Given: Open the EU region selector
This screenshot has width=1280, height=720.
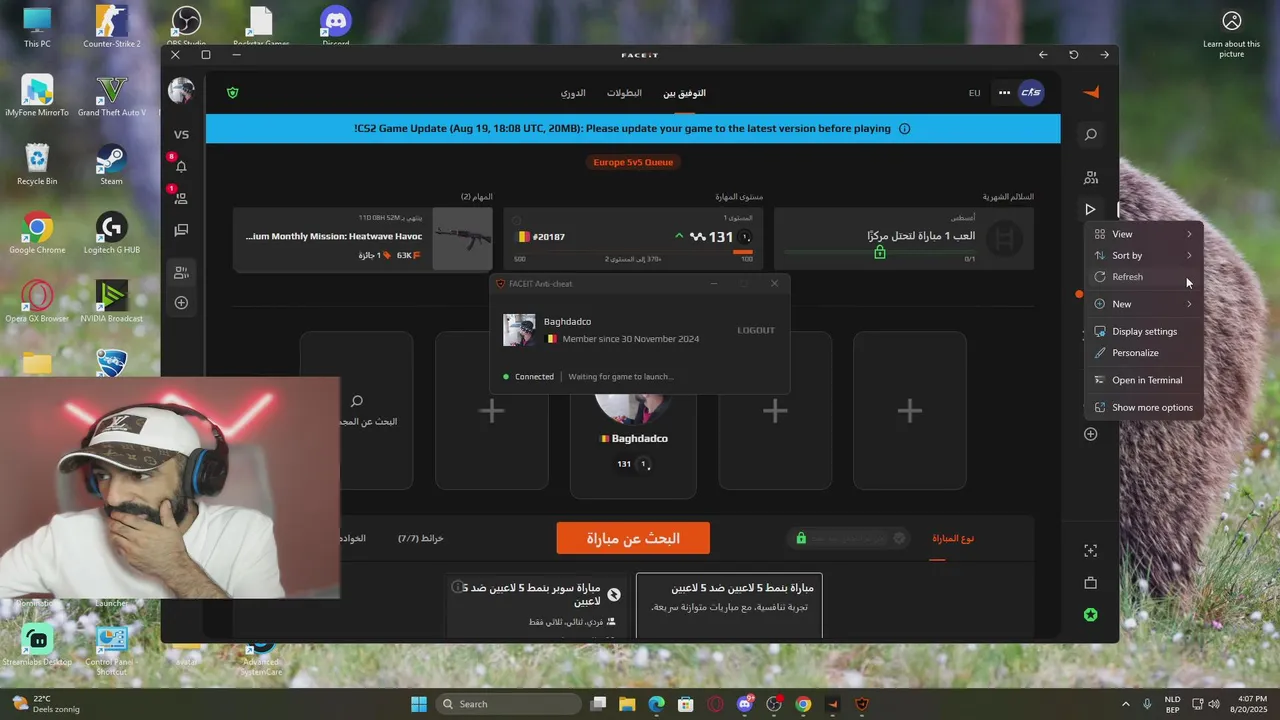Looking at the screenshot, I should click(x=974, y=93).
